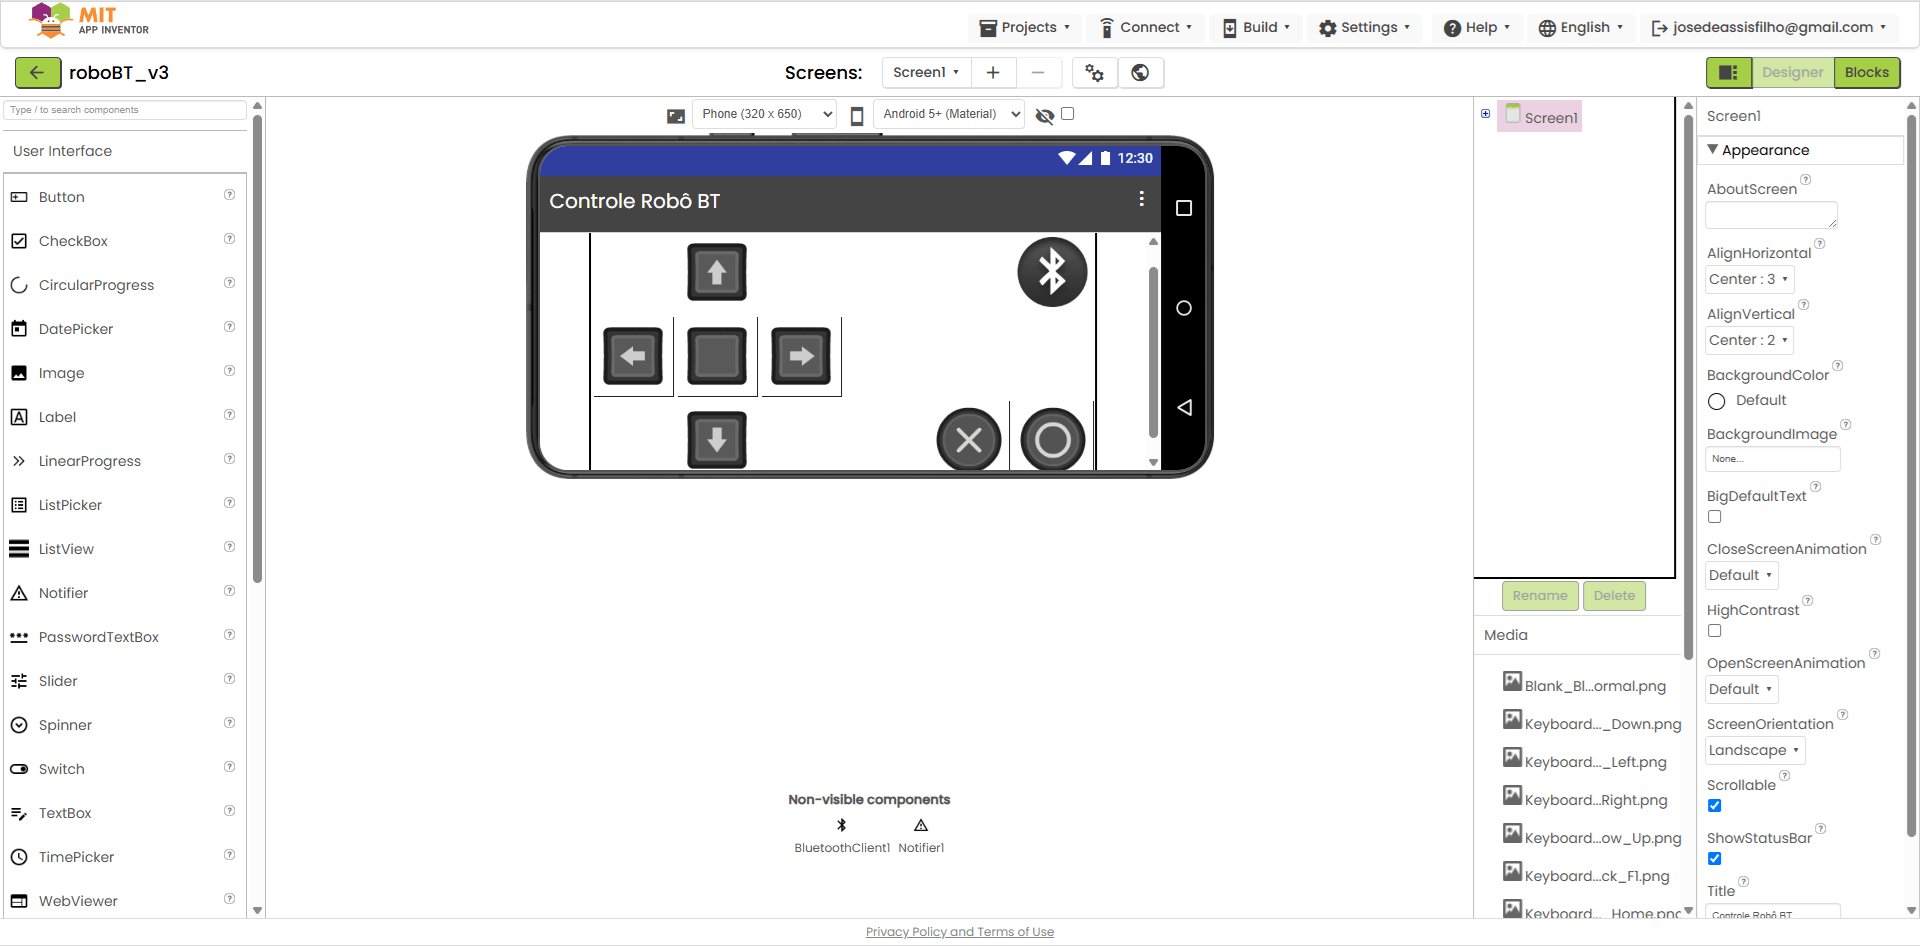Click the green back arrow beside roboBT_v3

[x=37, y=73]
